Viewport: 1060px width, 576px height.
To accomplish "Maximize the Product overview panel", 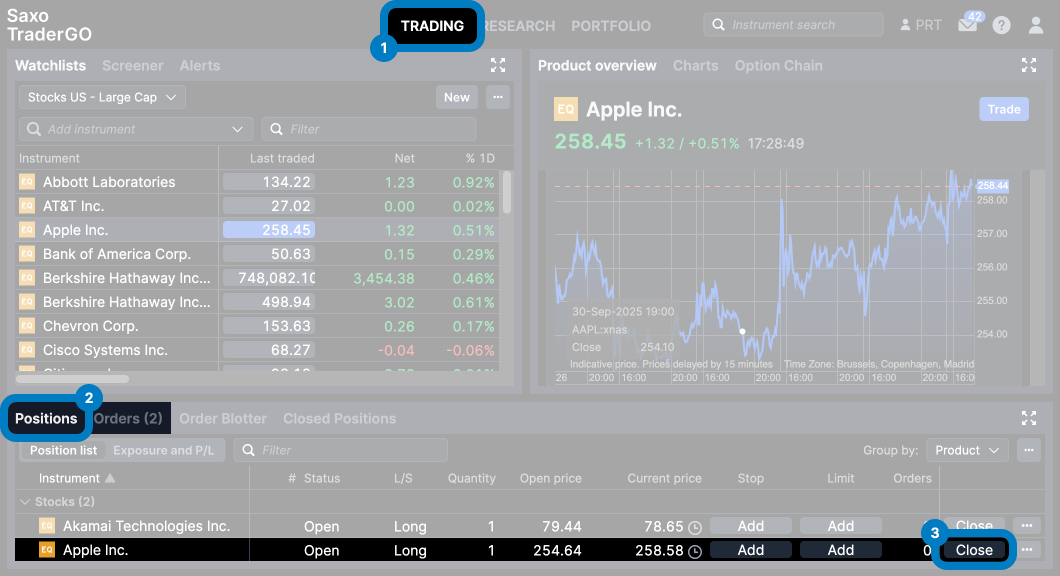I will pos(1028,66).
